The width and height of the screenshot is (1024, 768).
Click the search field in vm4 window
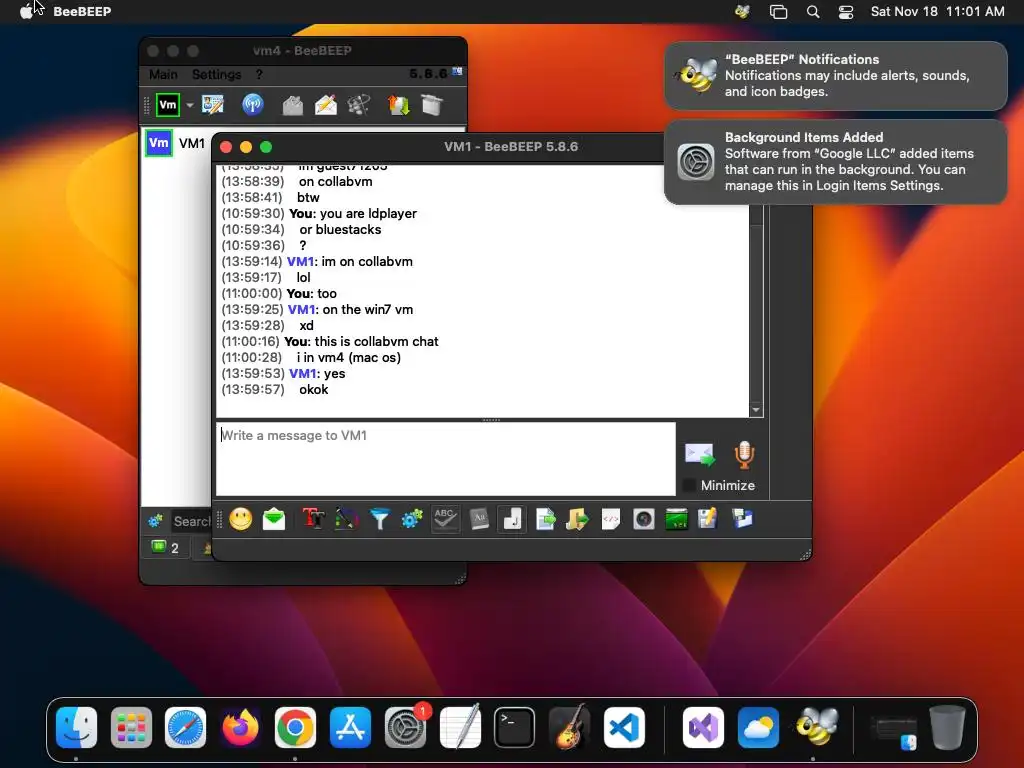[x=191, y=521]
